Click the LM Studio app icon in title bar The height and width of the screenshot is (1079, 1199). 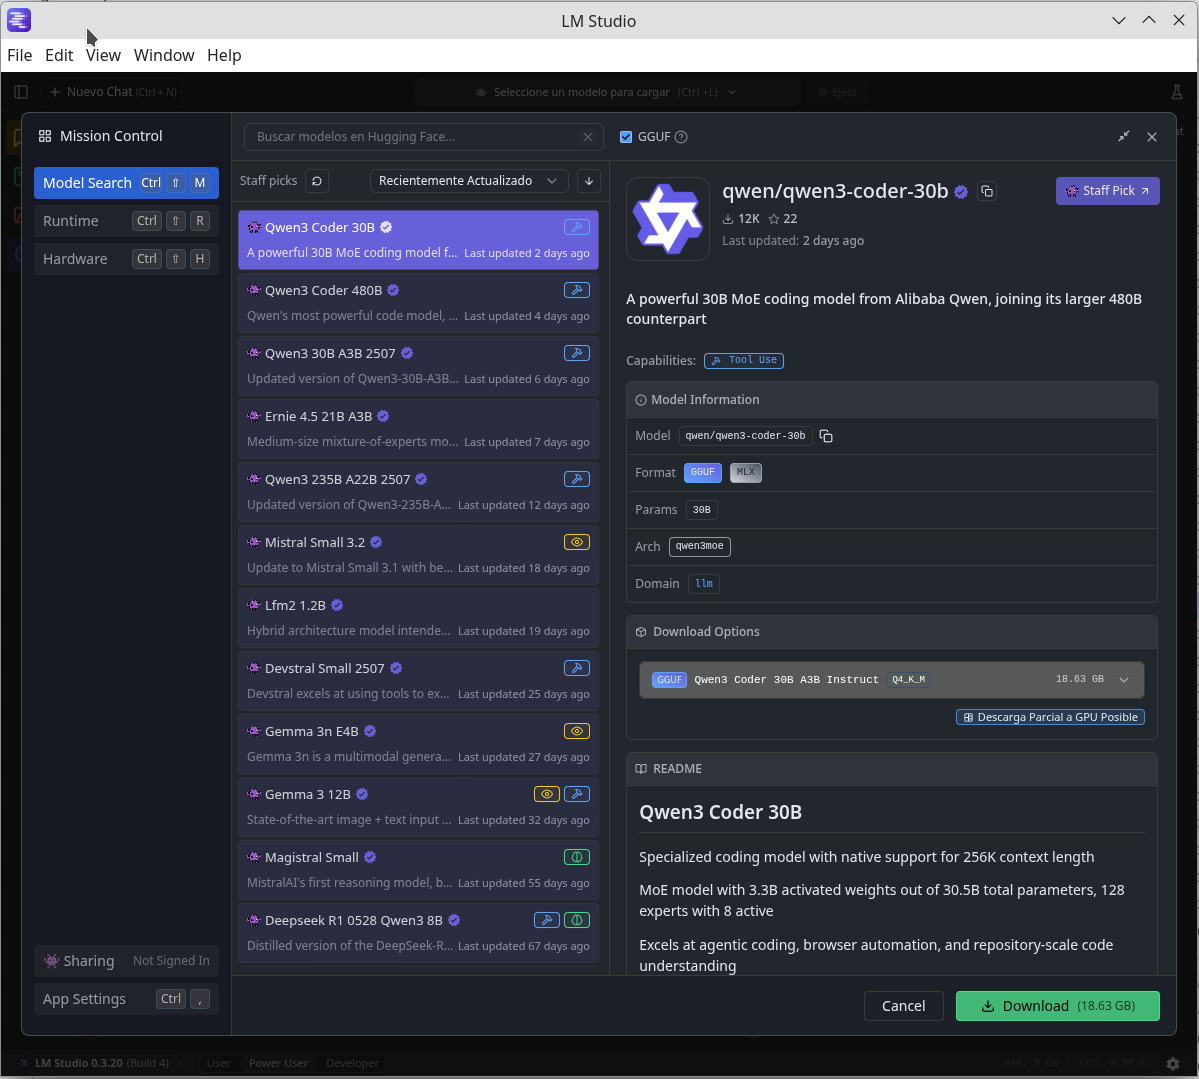coord(19,20)
